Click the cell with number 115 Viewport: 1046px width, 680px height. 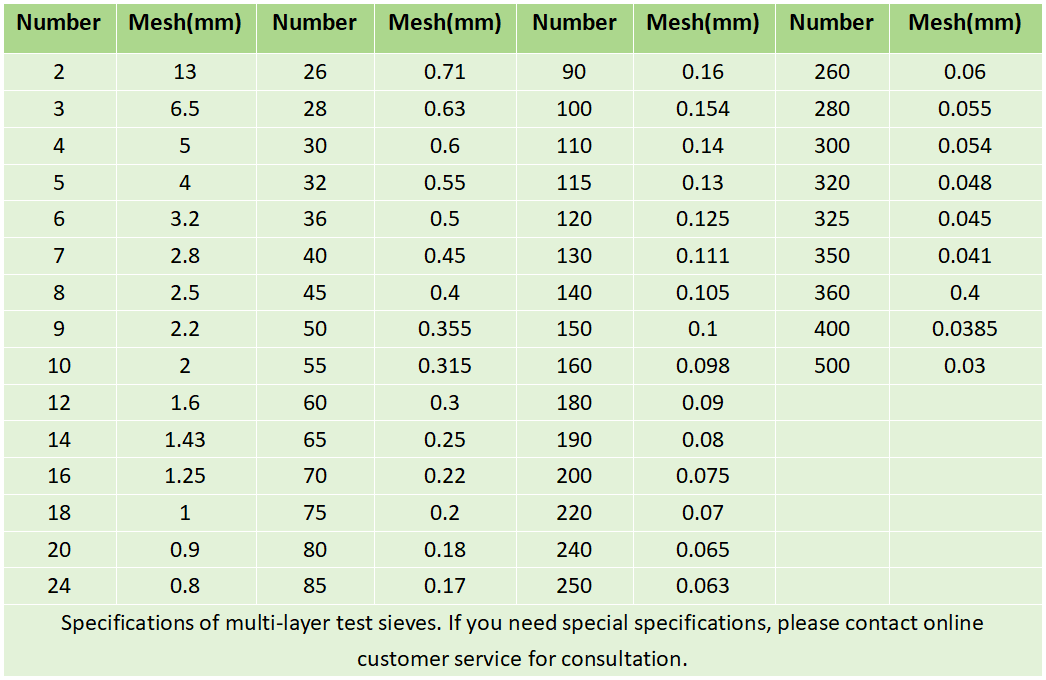tap(574, 183)
